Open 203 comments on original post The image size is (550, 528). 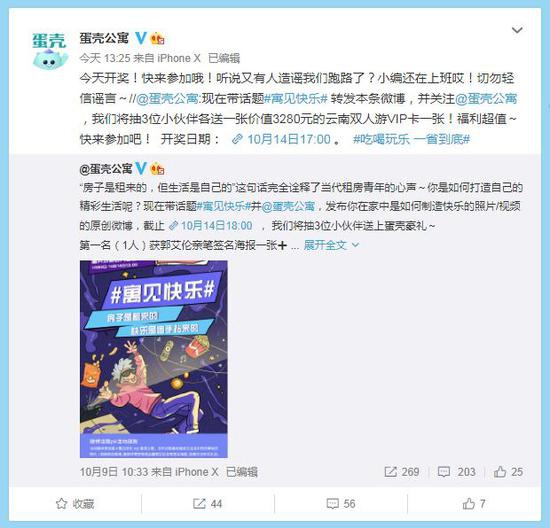(457, 472)
